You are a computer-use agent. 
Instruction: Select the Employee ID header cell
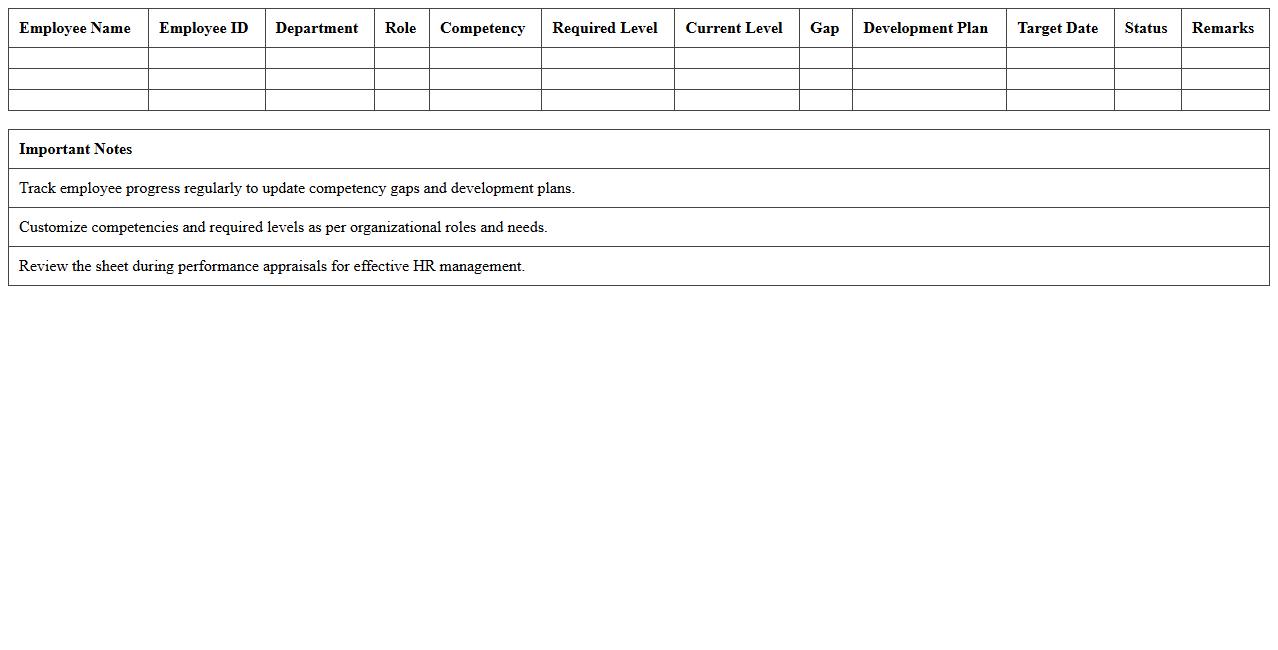203,28
